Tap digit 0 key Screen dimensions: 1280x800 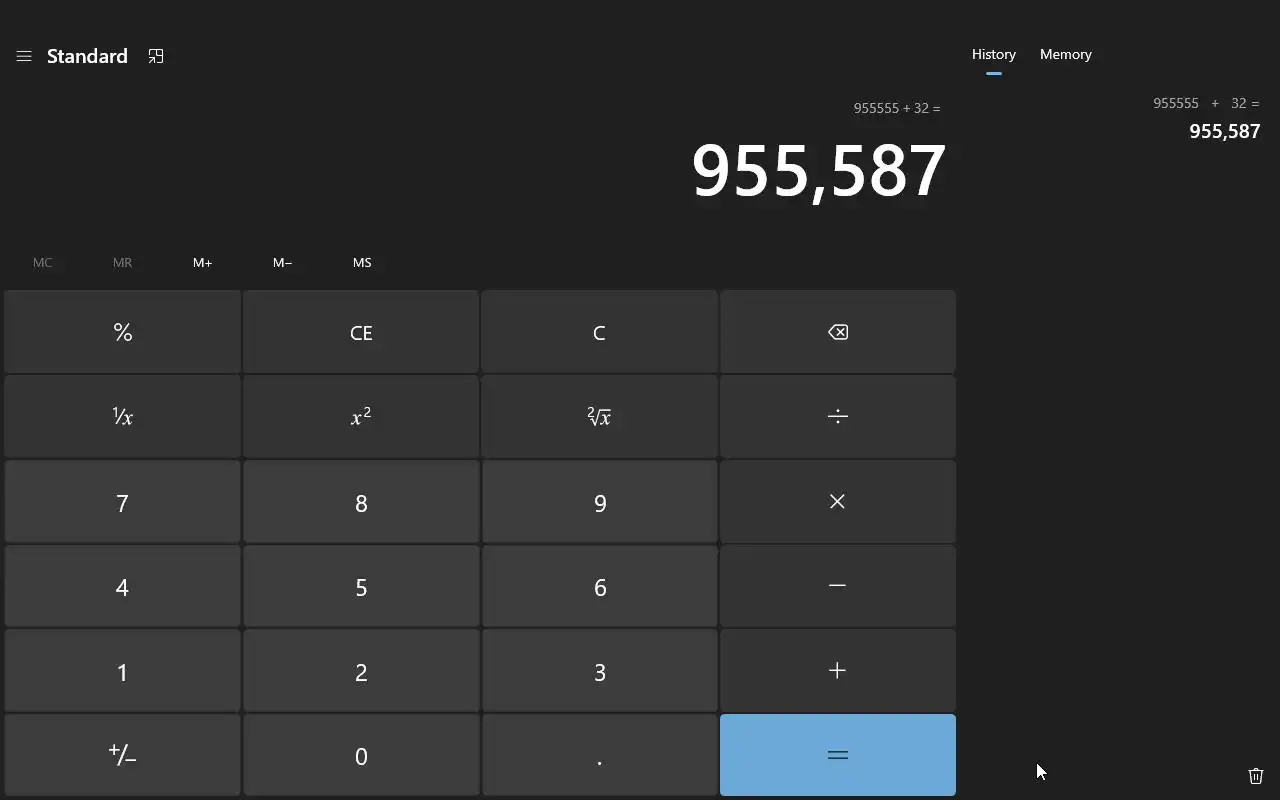pyautogui.click(x=361, y=755)
